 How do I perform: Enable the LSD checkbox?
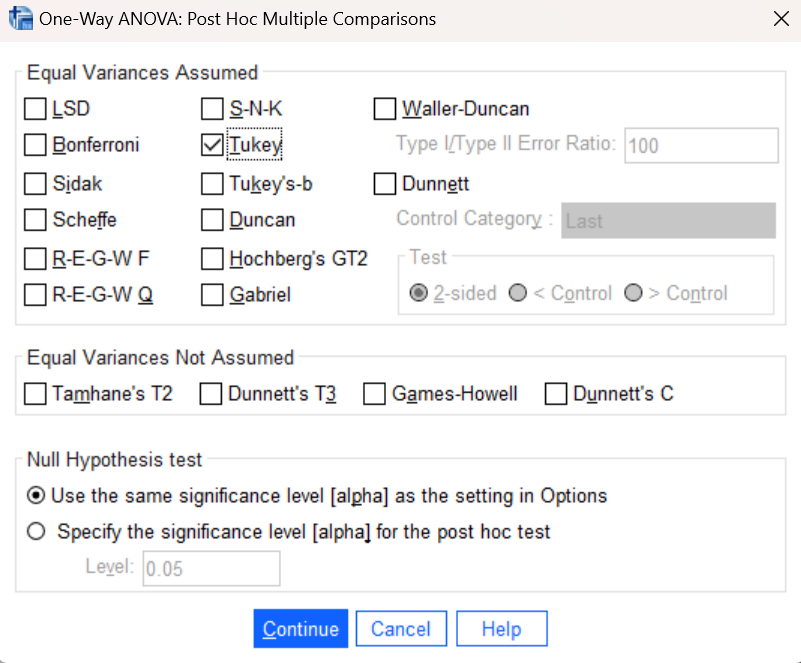pos(35,109)
